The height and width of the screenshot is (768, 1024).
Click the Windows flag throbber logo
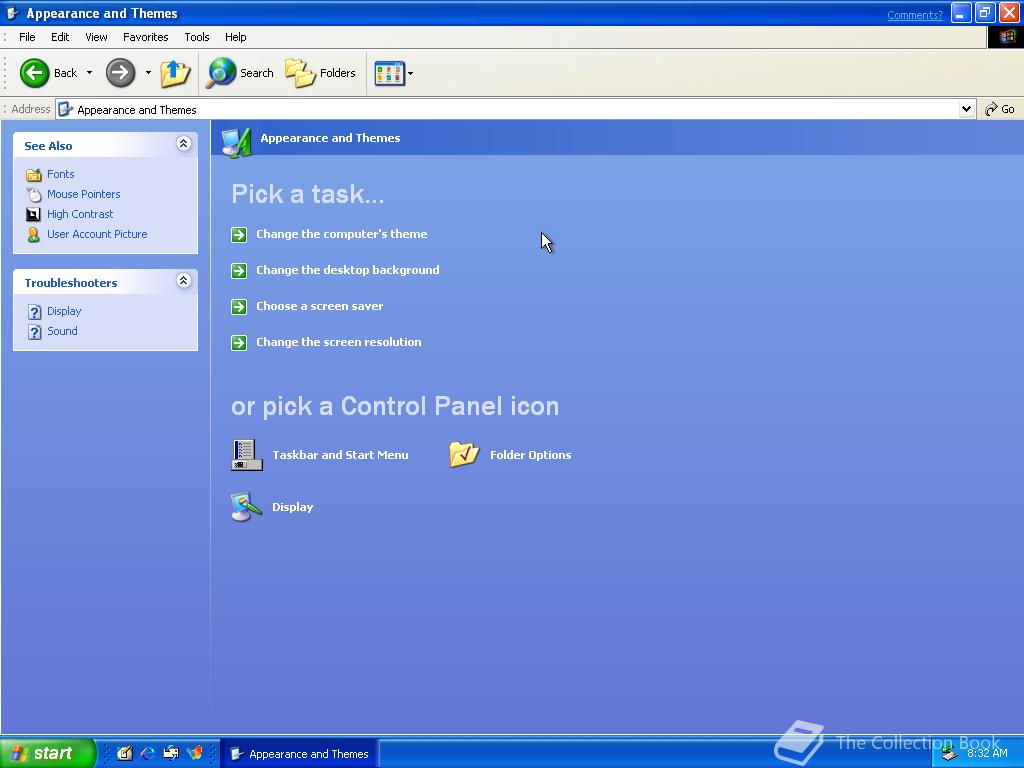coord(1006,37)
